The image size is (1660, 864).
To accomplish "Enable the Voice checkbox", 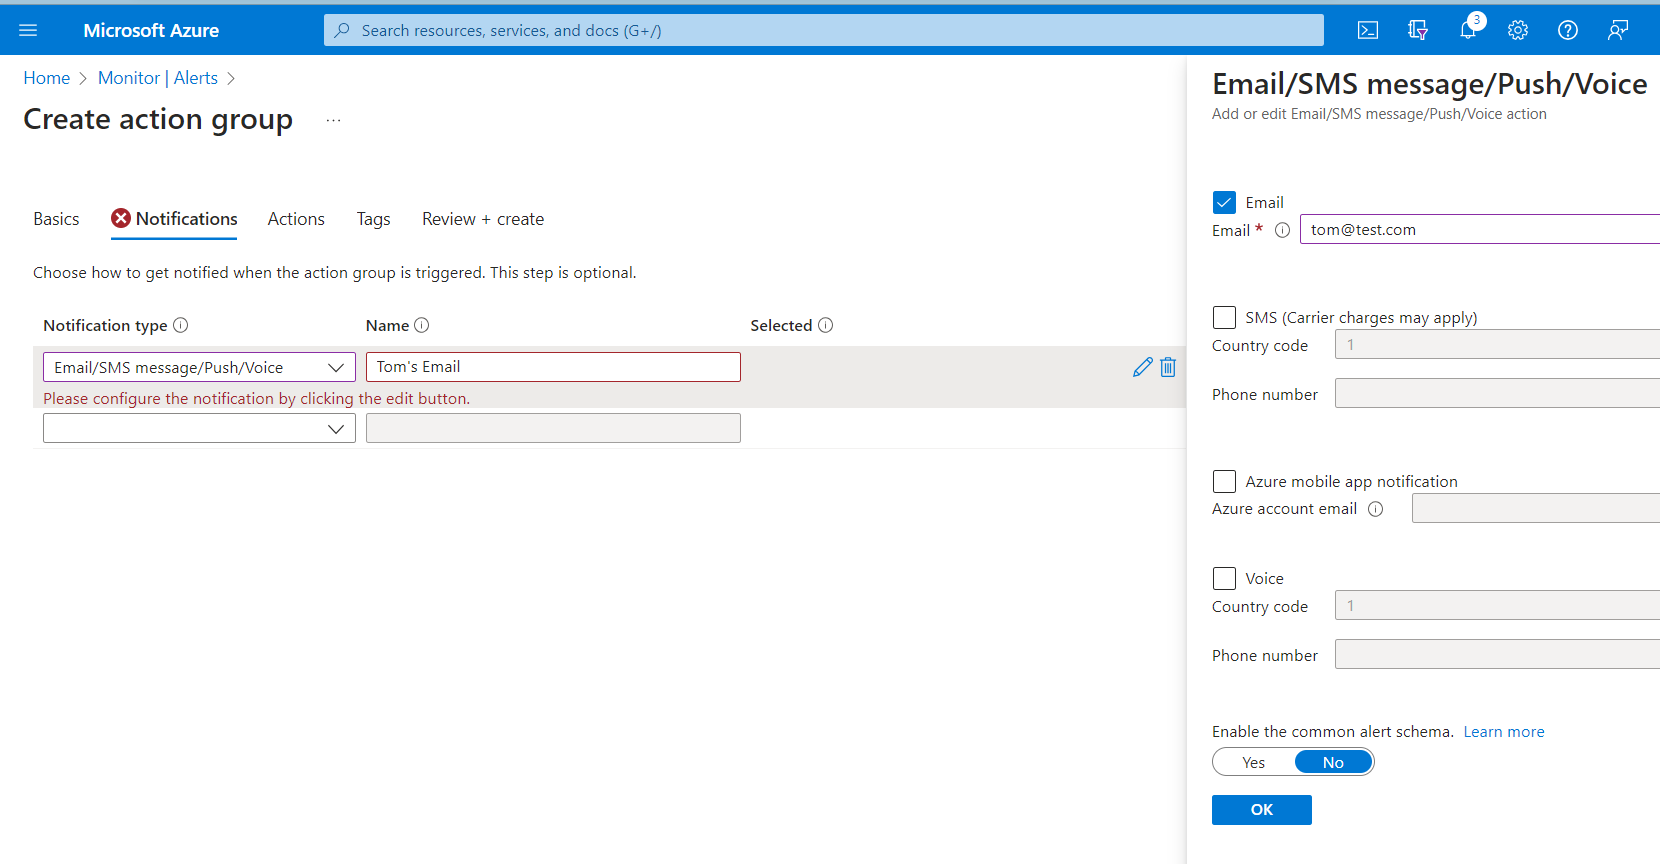I will (x=1224, y=578).
